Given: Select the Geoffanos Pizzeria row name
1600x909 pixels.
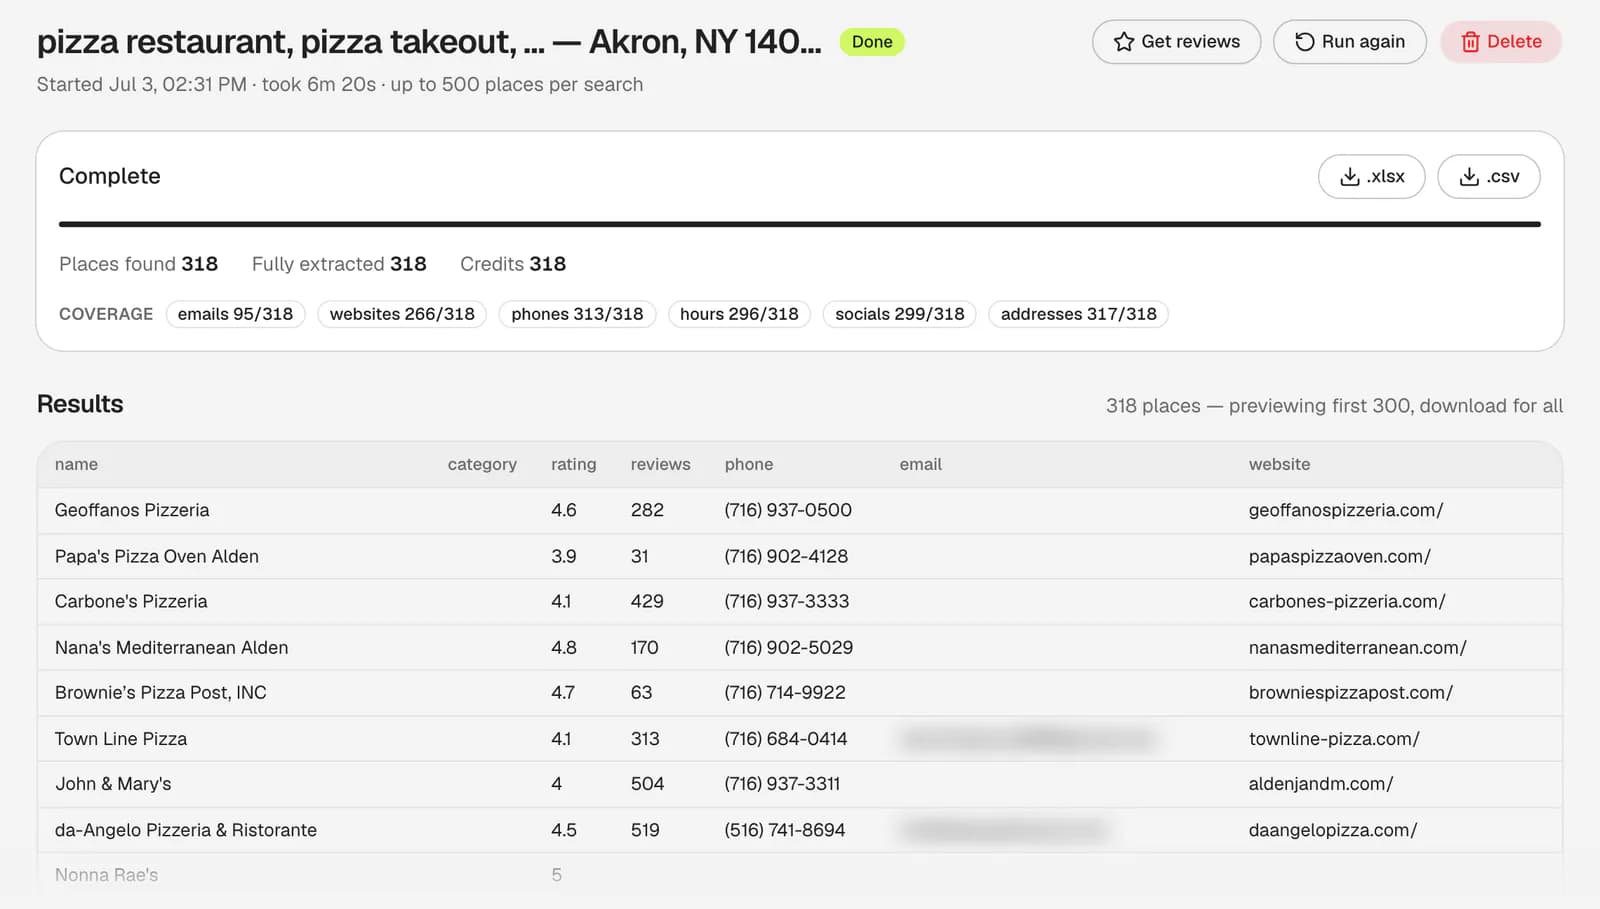Looking at the screenshot, I should pyautogui.click(x=132, y=510).
